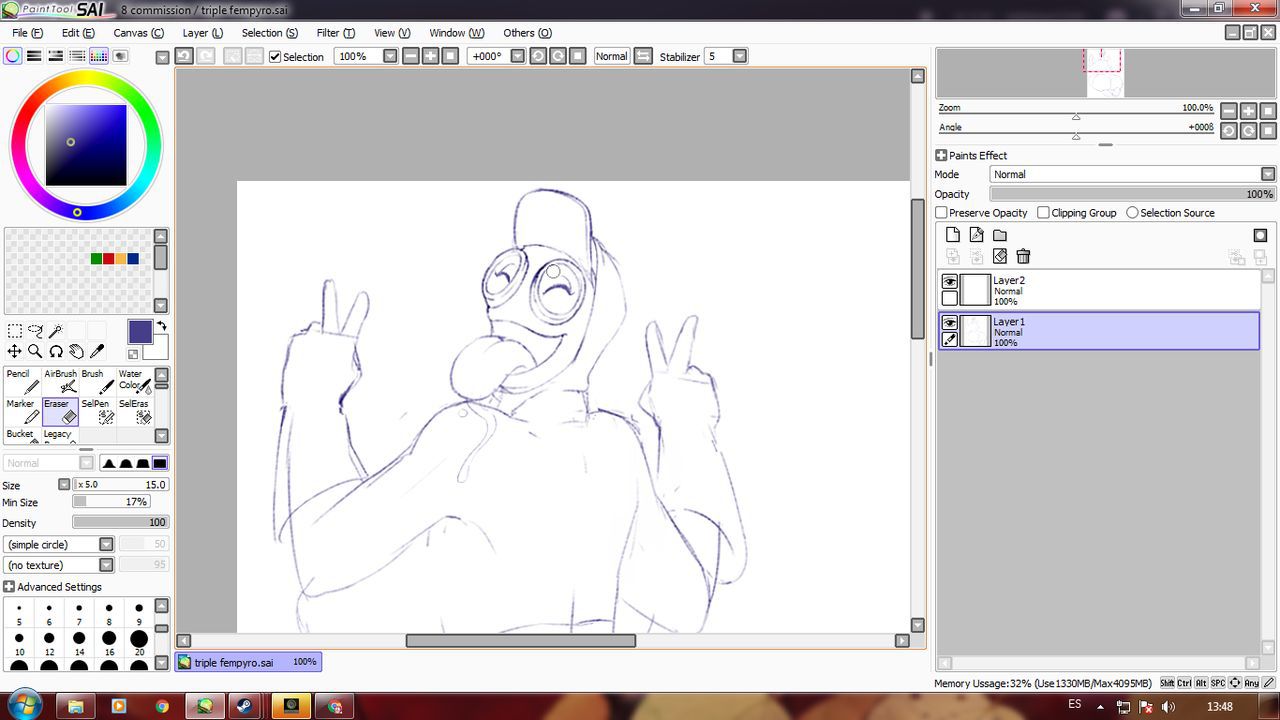
Task: Create a new layer folder
Action: tap(999, 235)
